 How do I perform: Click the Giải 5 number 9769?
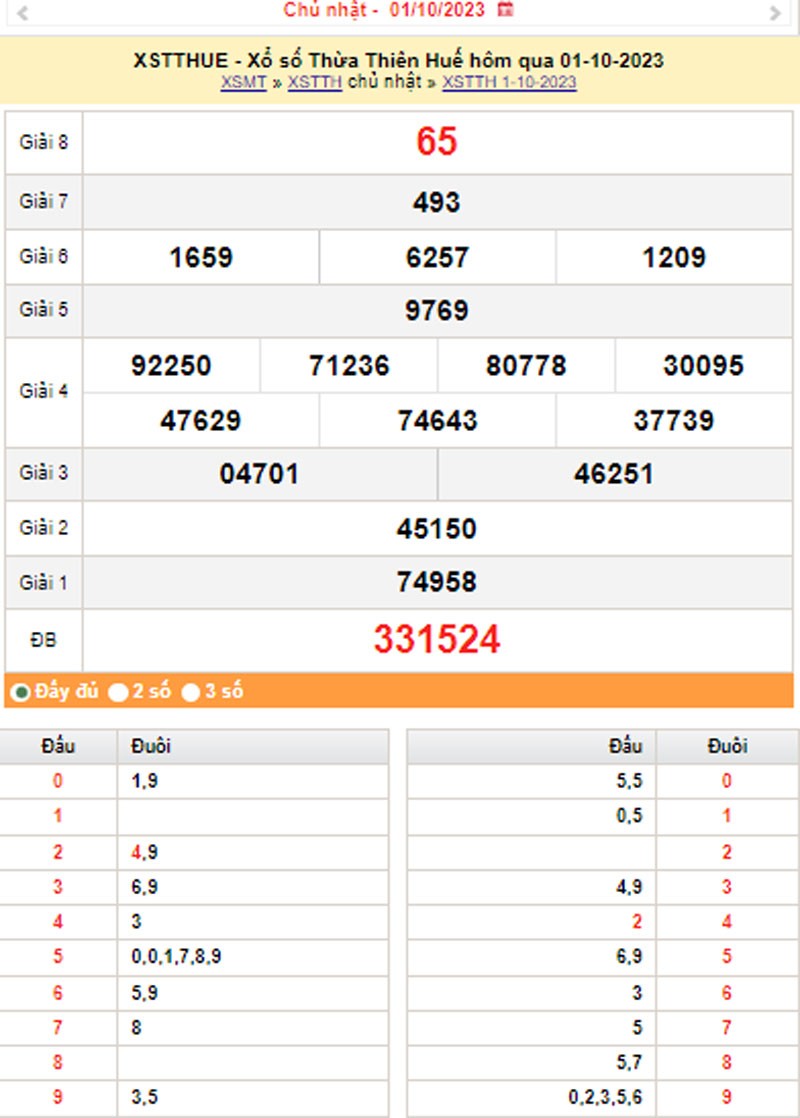tap(436, 310)
